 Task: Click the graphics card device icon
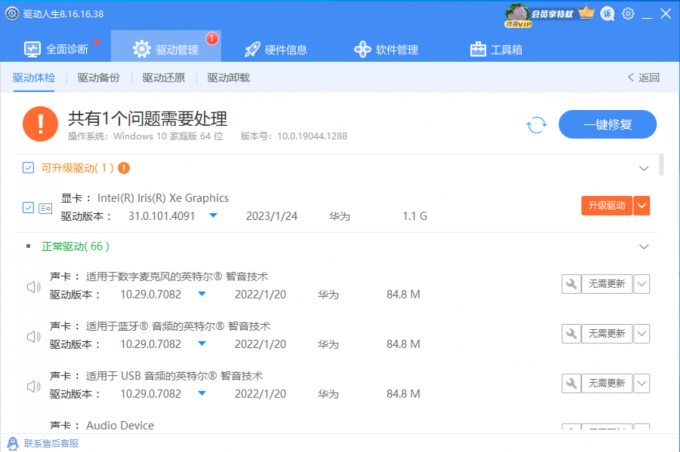click(x=45, y=209)
